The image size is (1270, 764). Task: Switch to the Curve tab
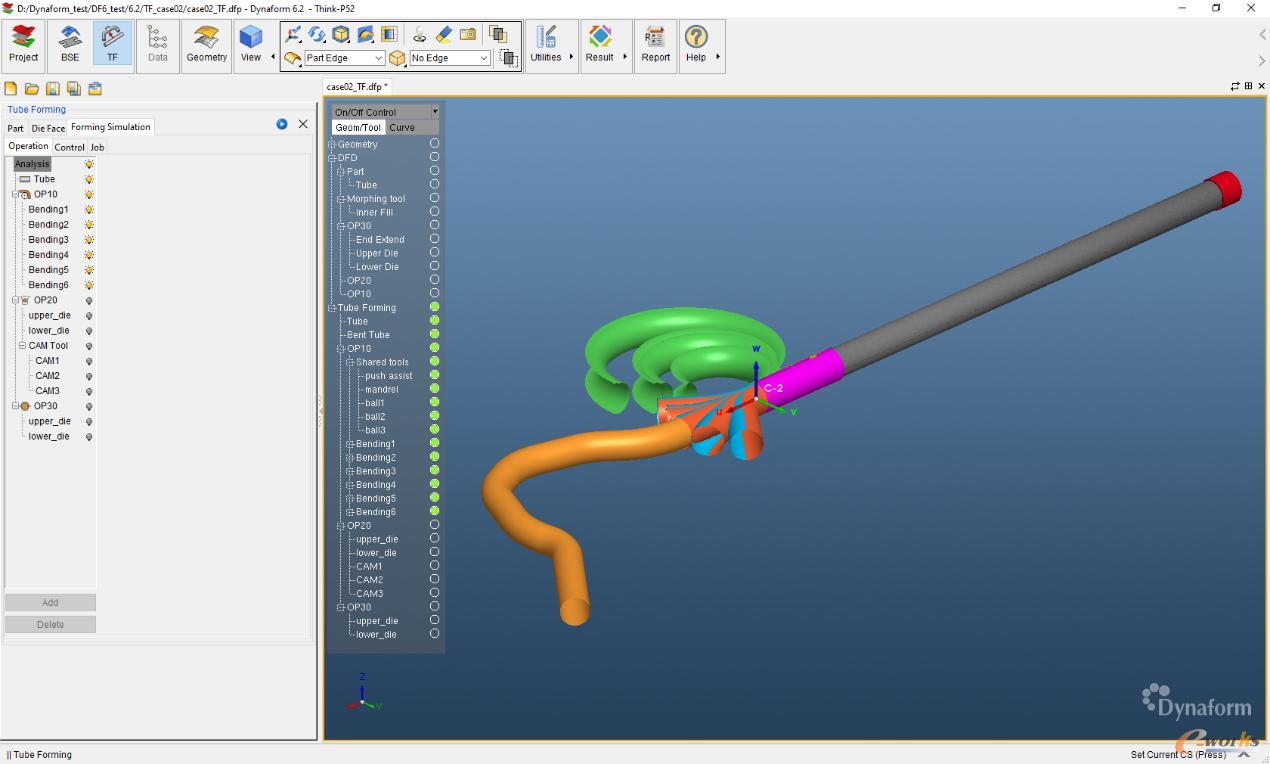[402, 127]
